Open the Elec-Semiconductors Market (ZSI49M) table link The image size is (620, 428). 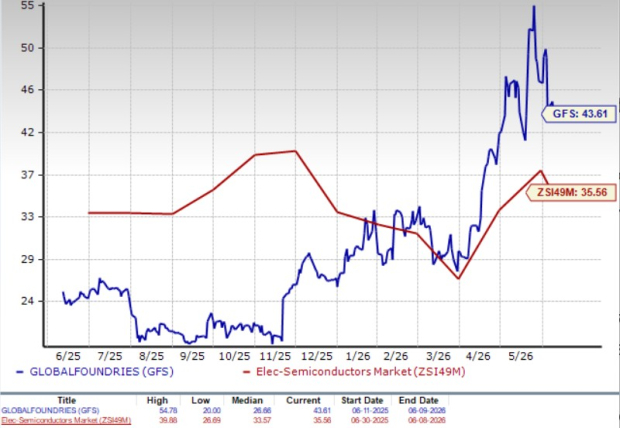click(66, 420)
